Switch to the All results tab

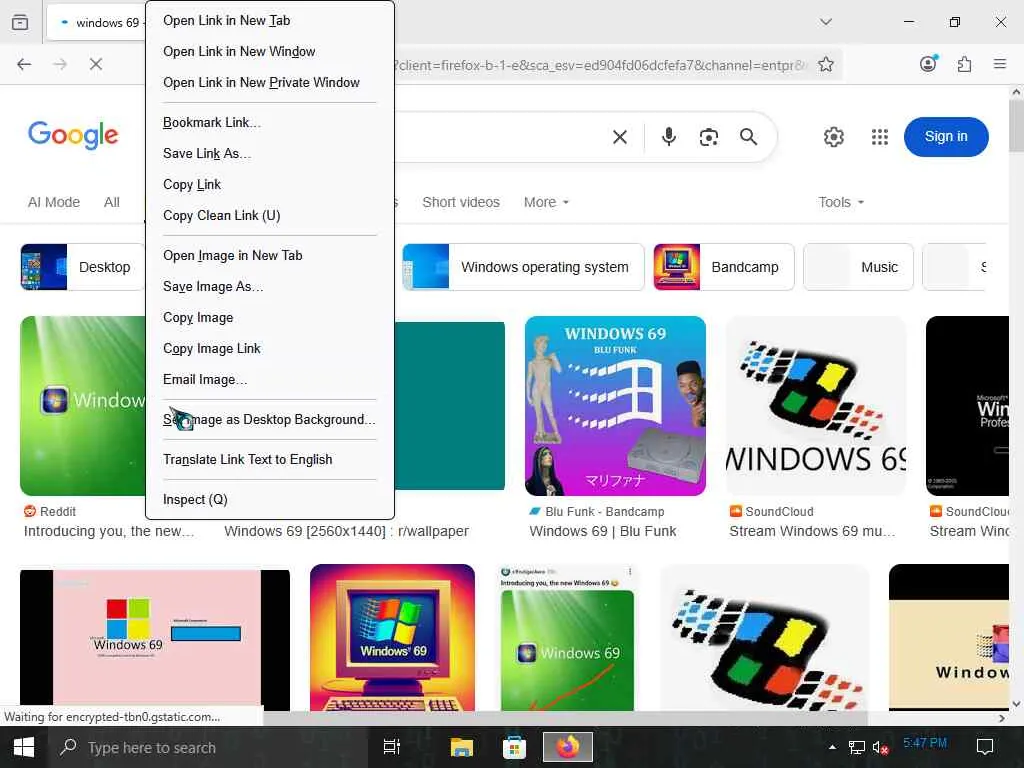[112, 202]
